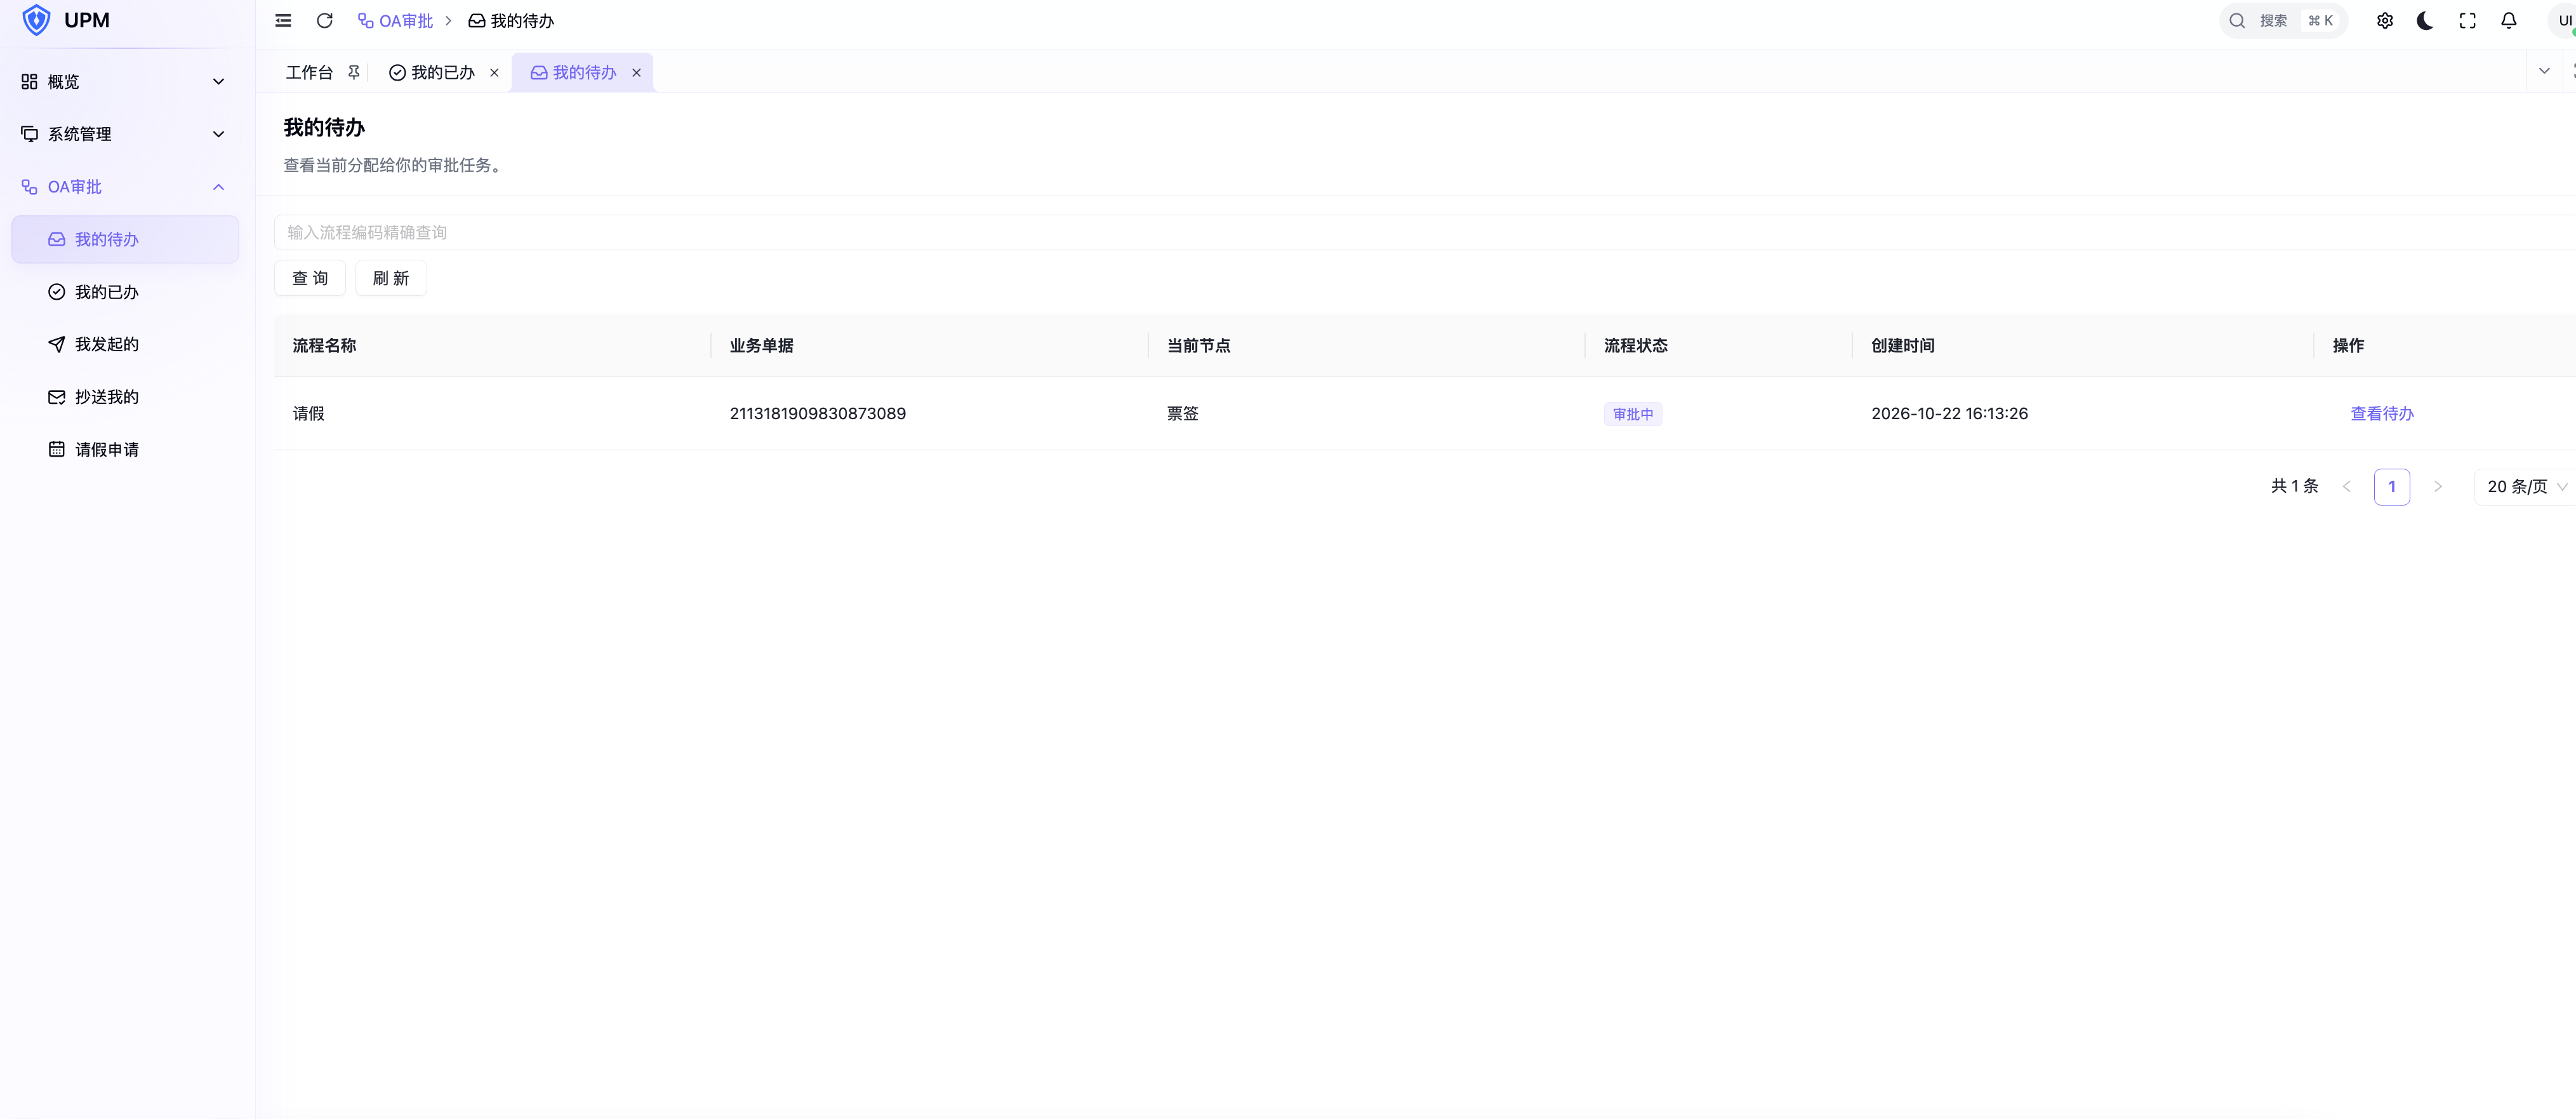Click the 查询 button
This screenshot has width=2576, height=1119.
pos(310,278)
